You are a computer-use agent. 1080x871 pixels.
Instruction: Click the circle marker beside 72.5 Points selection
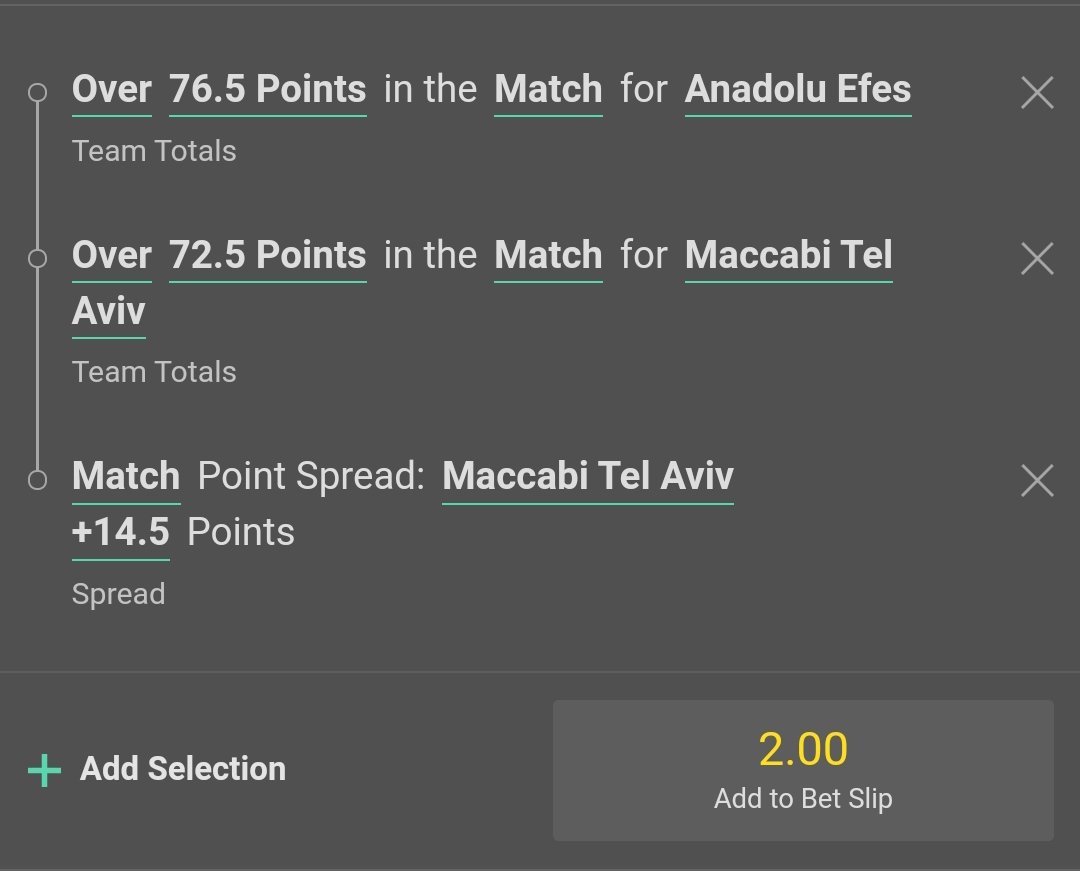coord(37,259)
